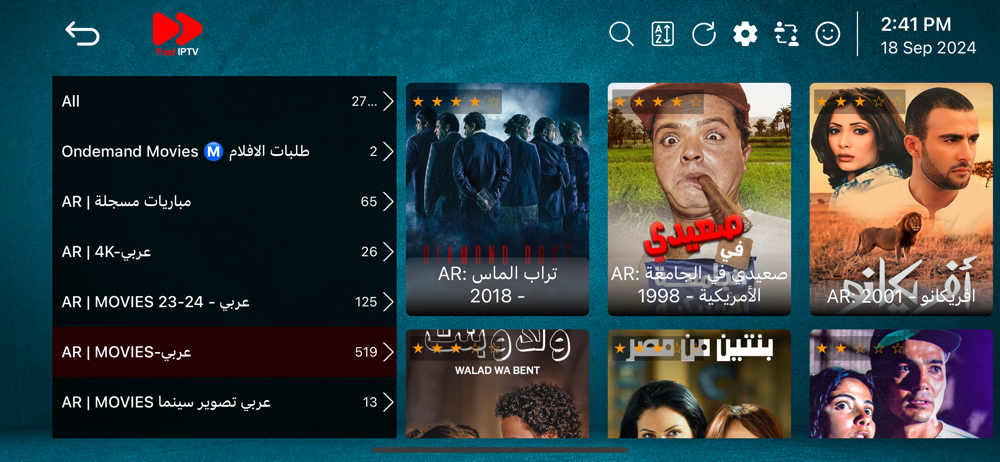The height and width of the screenshot is (462, 1000).
Task: Select the Ondemand Movies category
Action: coord(224,152)
